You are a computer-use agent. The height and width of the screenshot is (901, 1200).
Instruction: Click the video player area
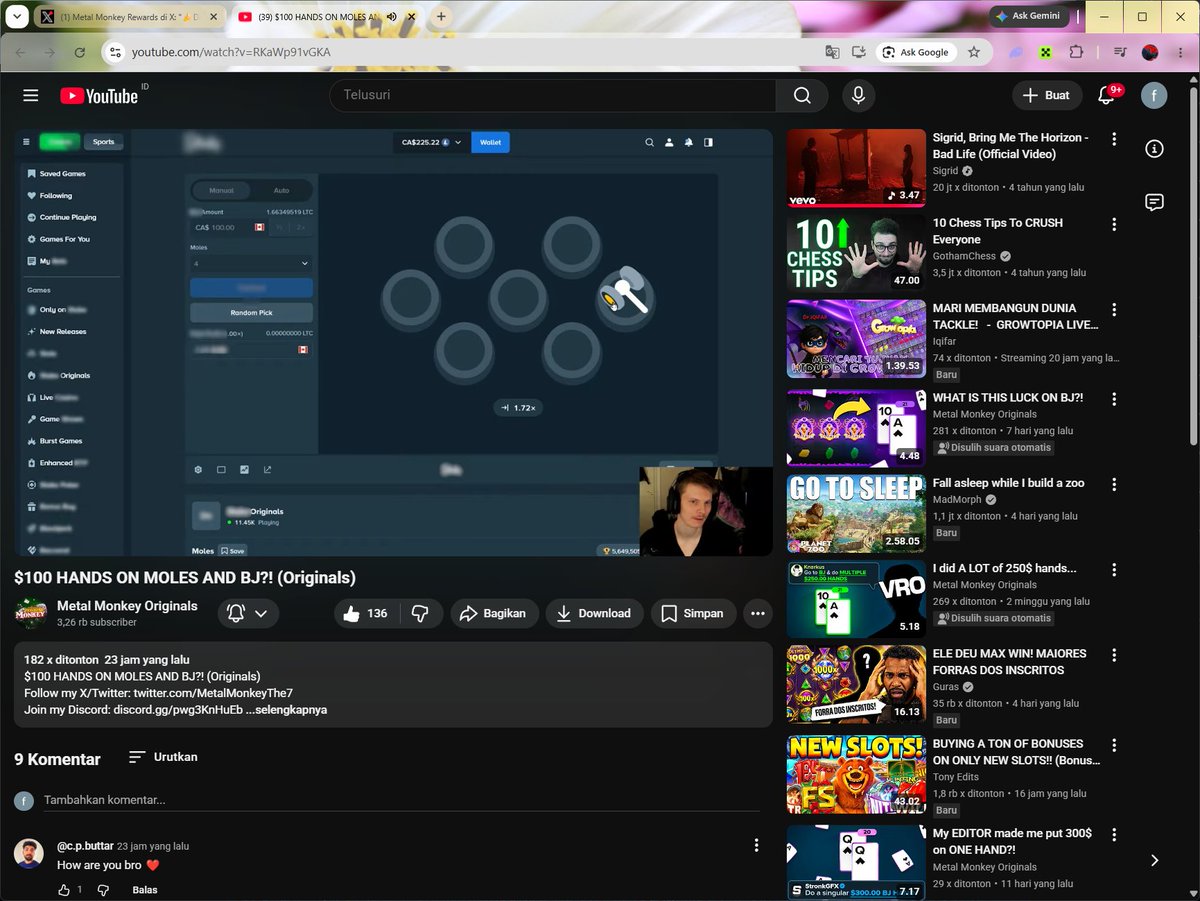click(393, 343)
